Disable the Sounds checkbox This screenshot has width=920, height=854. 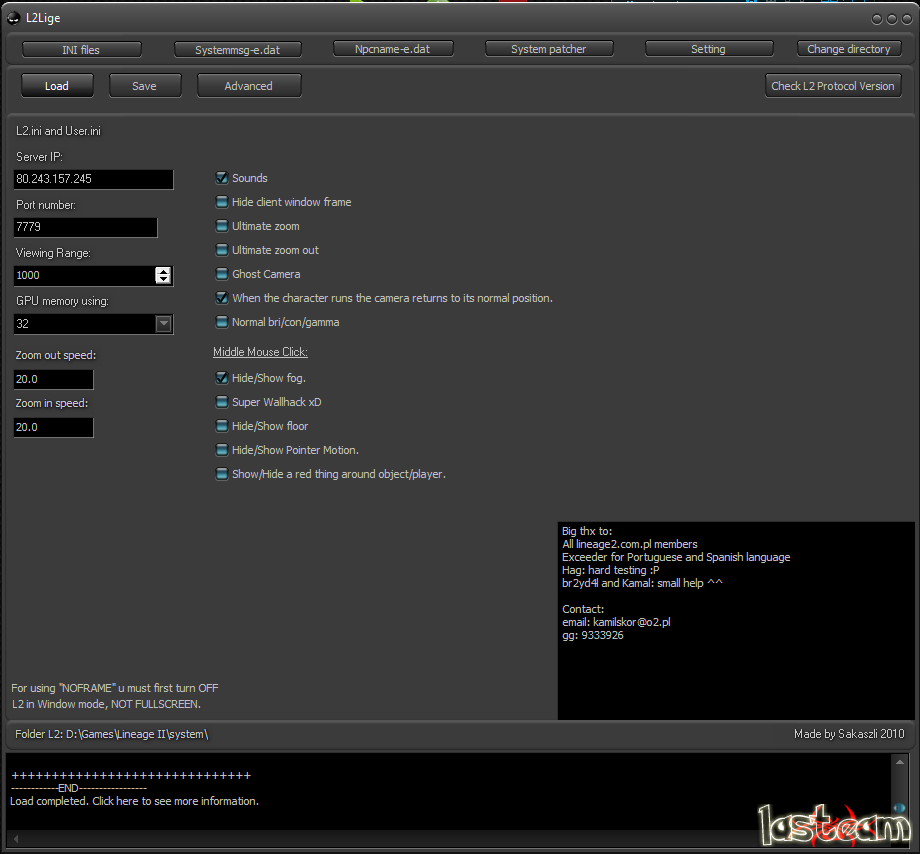tap(222, 178)
